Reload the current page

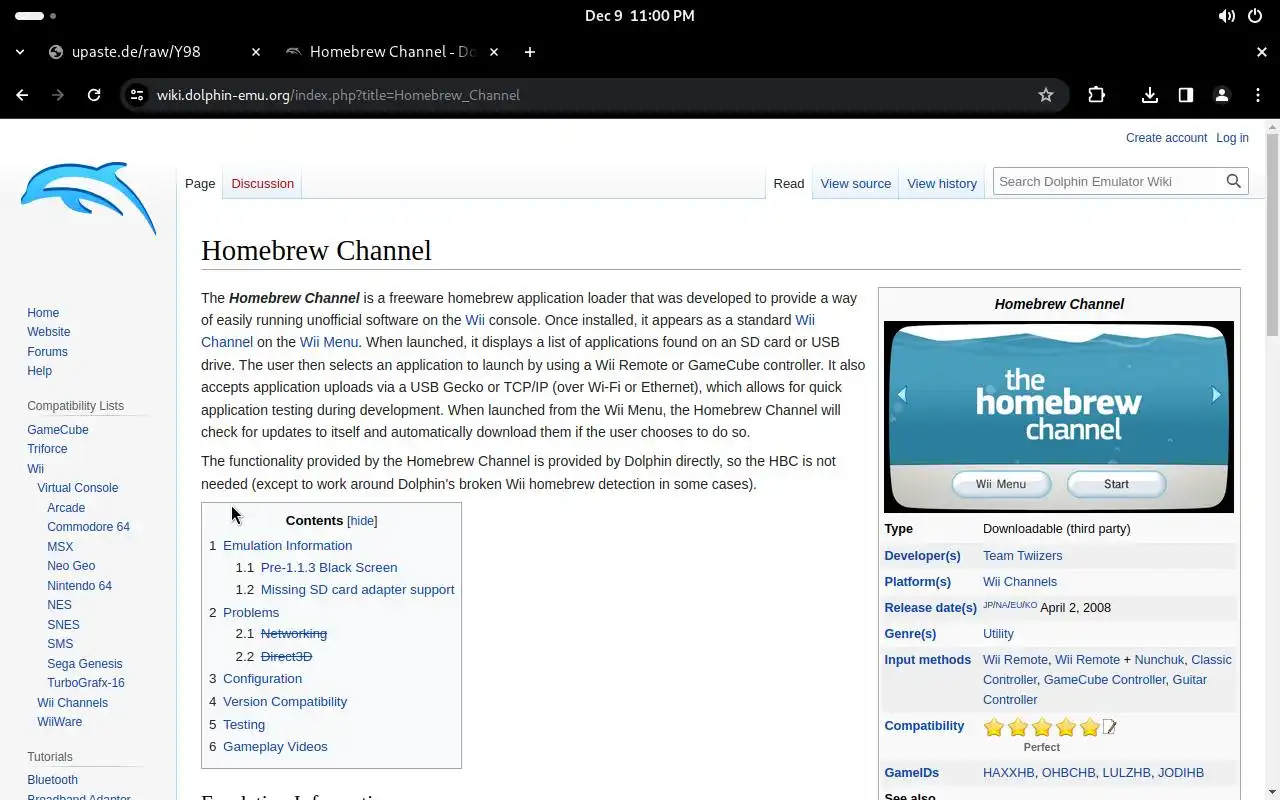click(94, 95)
